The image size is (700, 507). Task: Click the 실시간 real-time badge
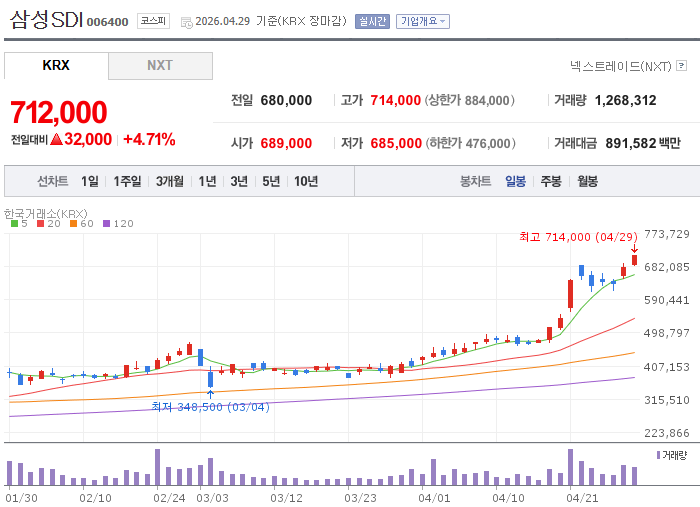tap(372, 21)
